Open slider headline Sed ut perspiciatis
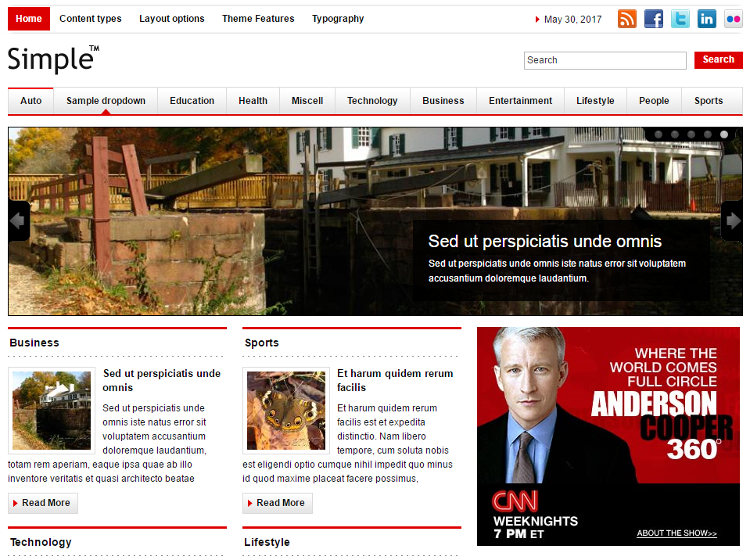 [x=545, y=242]
